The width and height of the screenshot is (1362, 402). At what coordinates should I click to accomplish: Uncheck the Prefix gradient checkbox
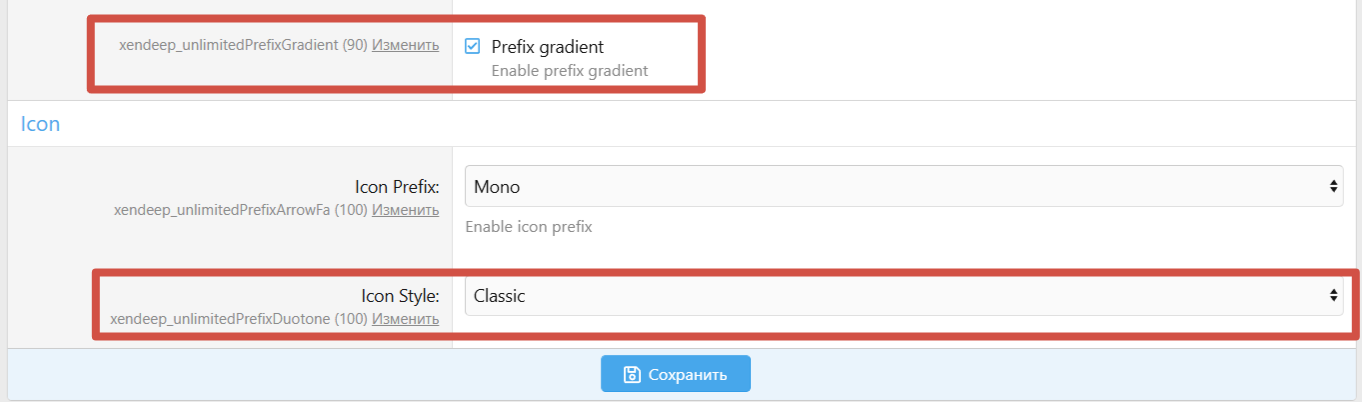coord(473,46)
